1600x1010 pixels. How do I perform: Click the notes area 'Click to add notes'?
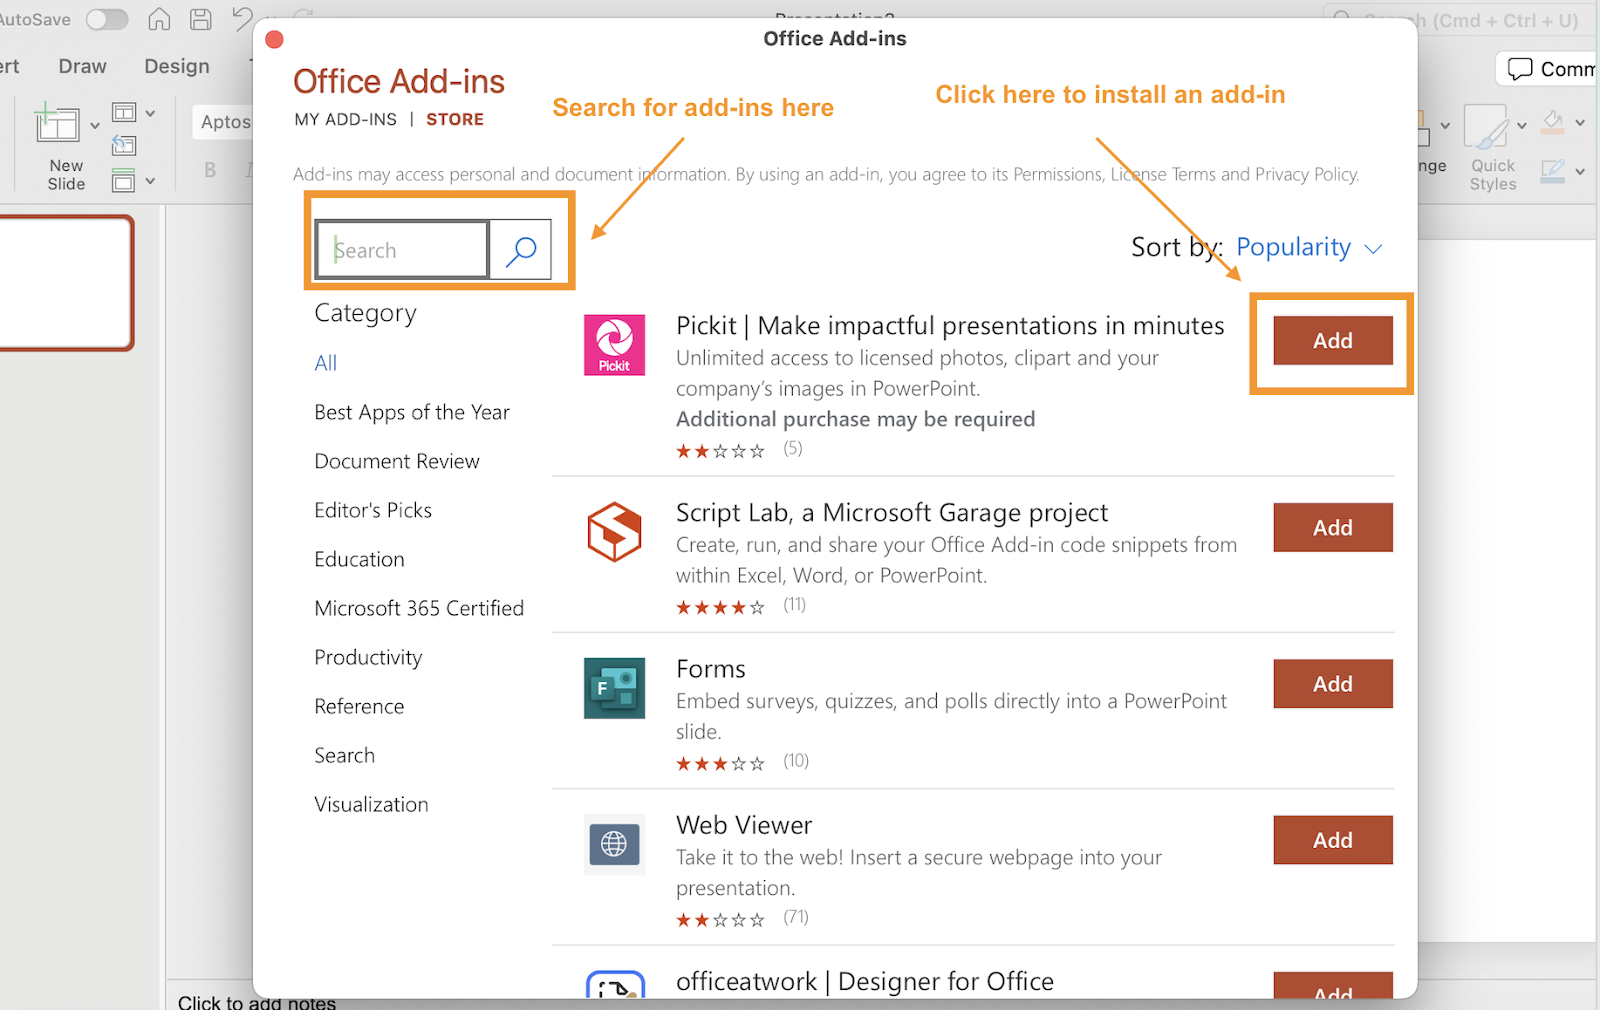[x=257, y=1002]
